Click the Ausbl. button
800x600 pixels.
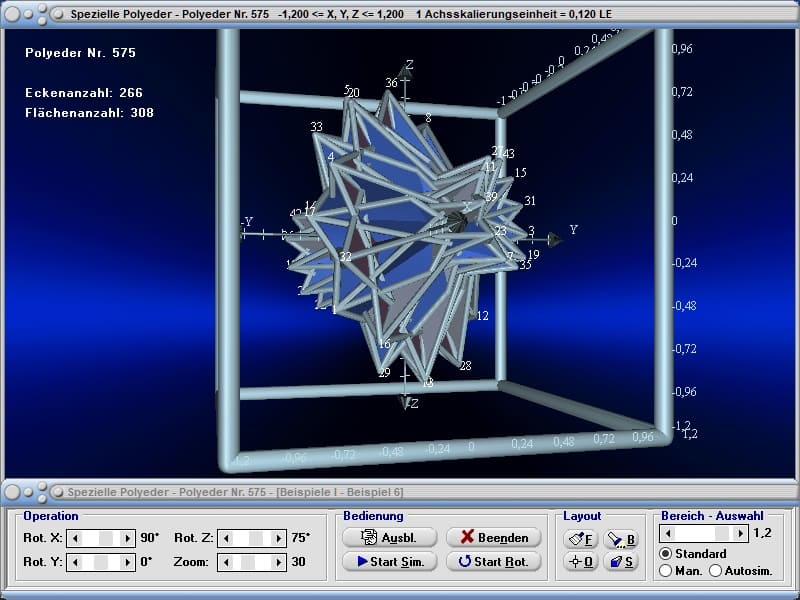(x=389, y=538)
